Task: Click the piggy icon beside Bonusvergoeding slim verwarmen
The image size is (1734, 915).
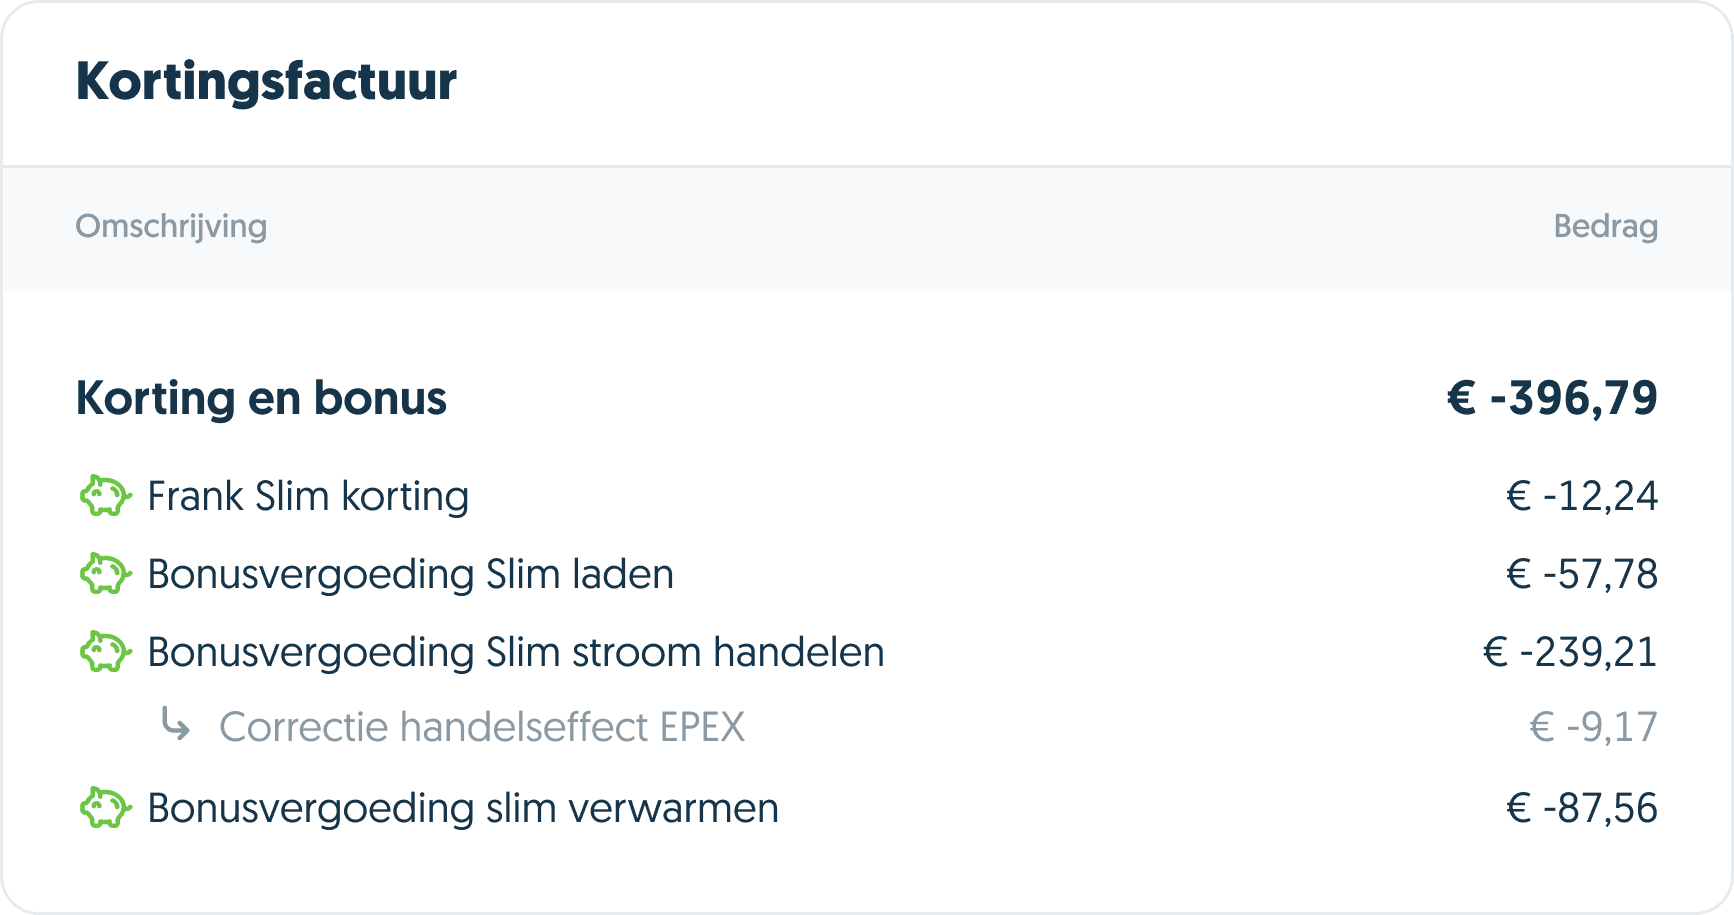Action: coord(105,808)
